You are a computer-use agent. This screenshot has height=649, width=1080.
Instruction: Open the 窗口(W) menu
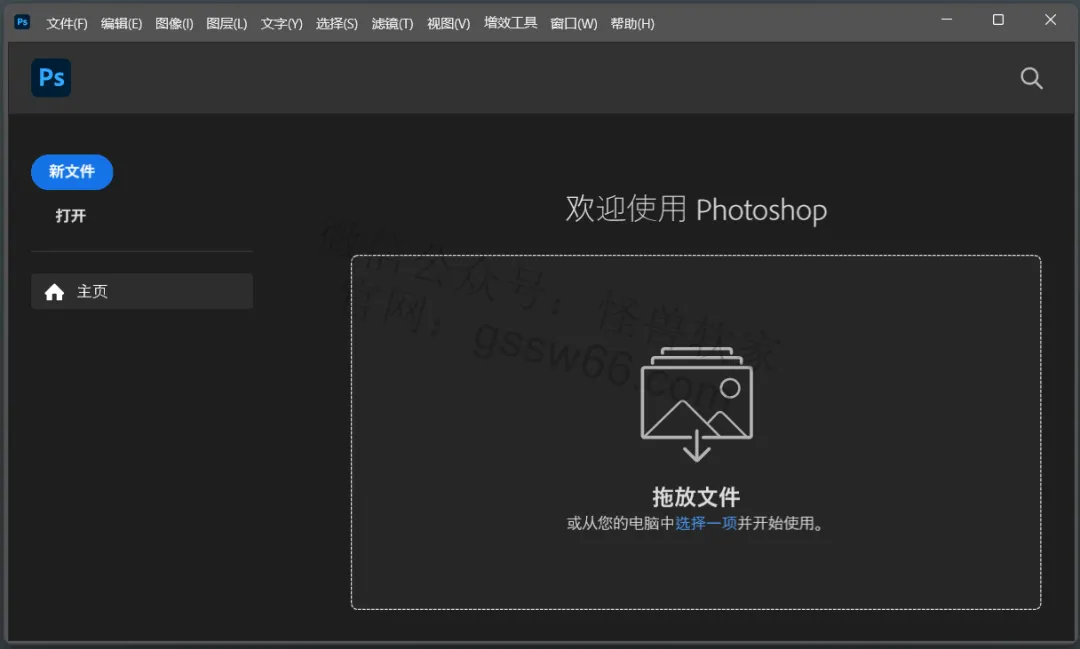(574, 23)
